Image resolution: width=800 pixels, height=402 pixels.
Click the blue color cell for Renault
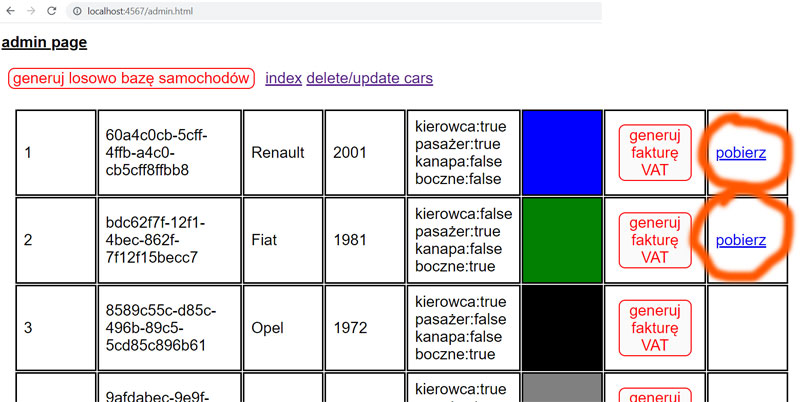[x=562, y=153]
